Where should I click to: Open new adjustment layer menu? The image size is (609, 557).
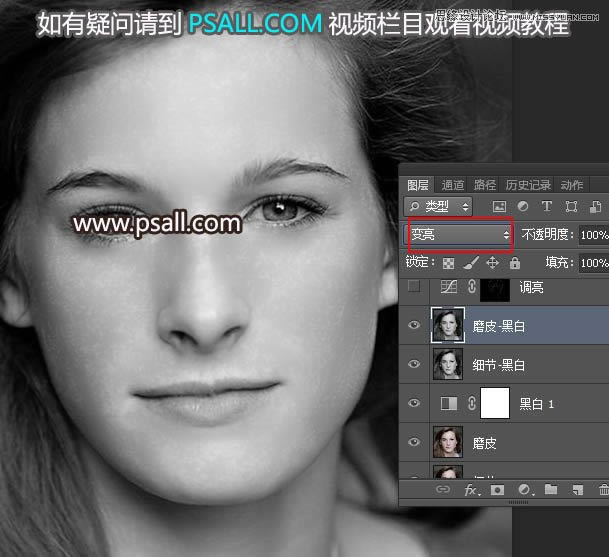[x=523, y=490]
